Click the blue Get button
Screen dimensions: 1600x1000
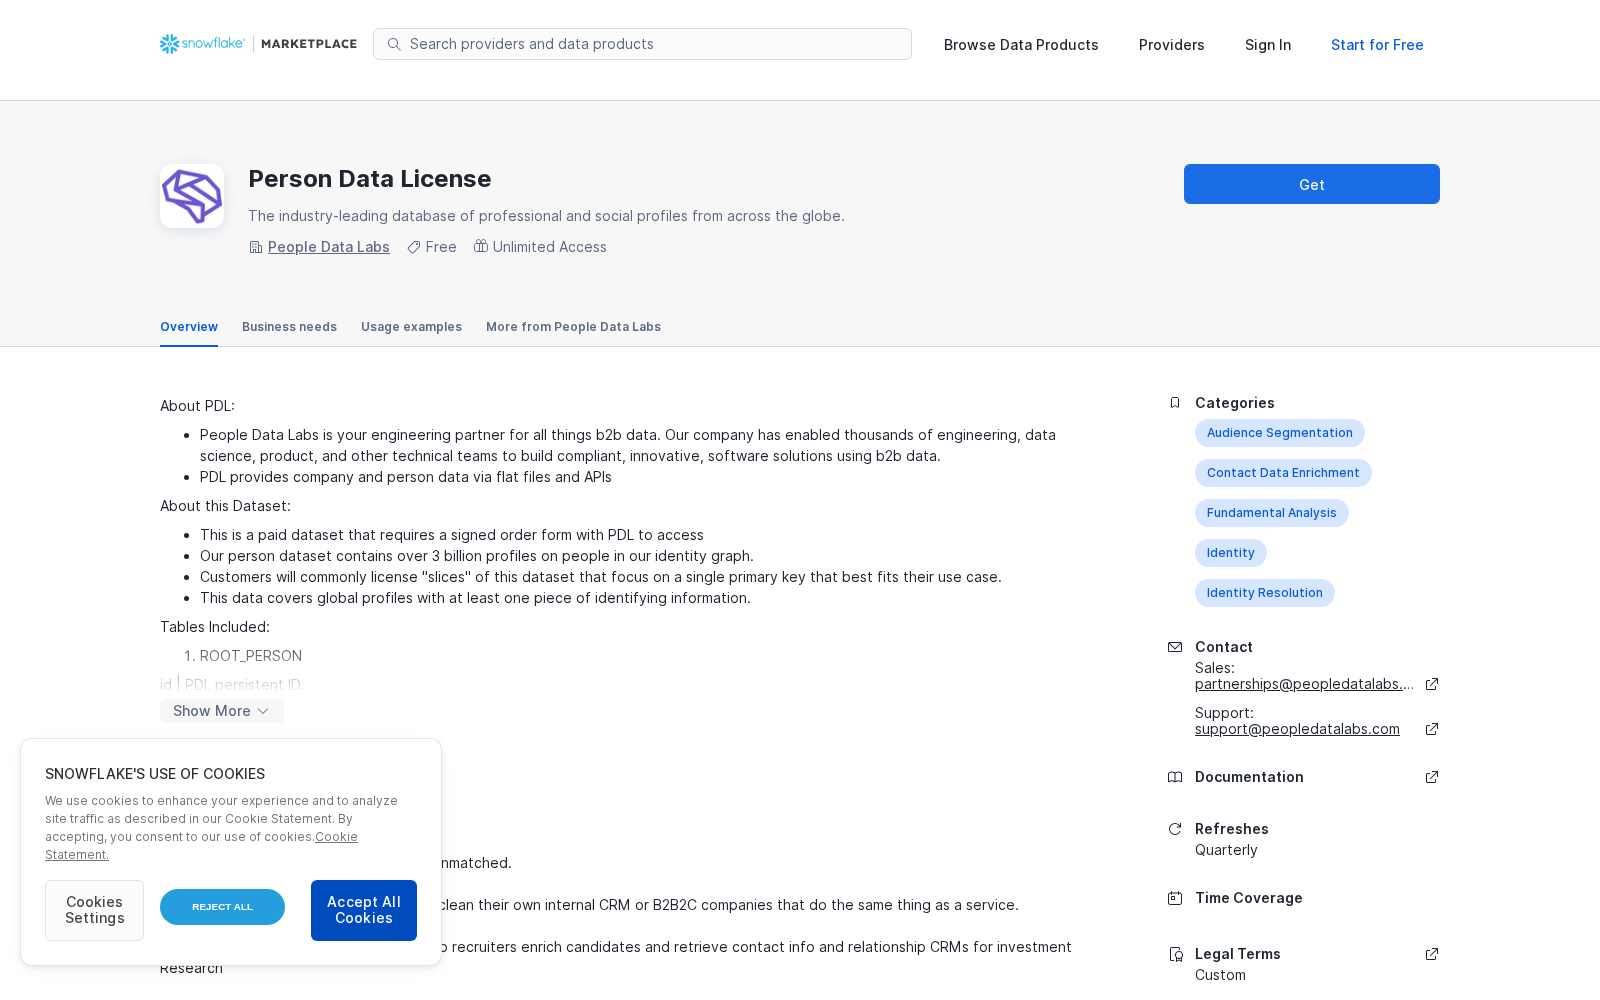click(1312, 184)
